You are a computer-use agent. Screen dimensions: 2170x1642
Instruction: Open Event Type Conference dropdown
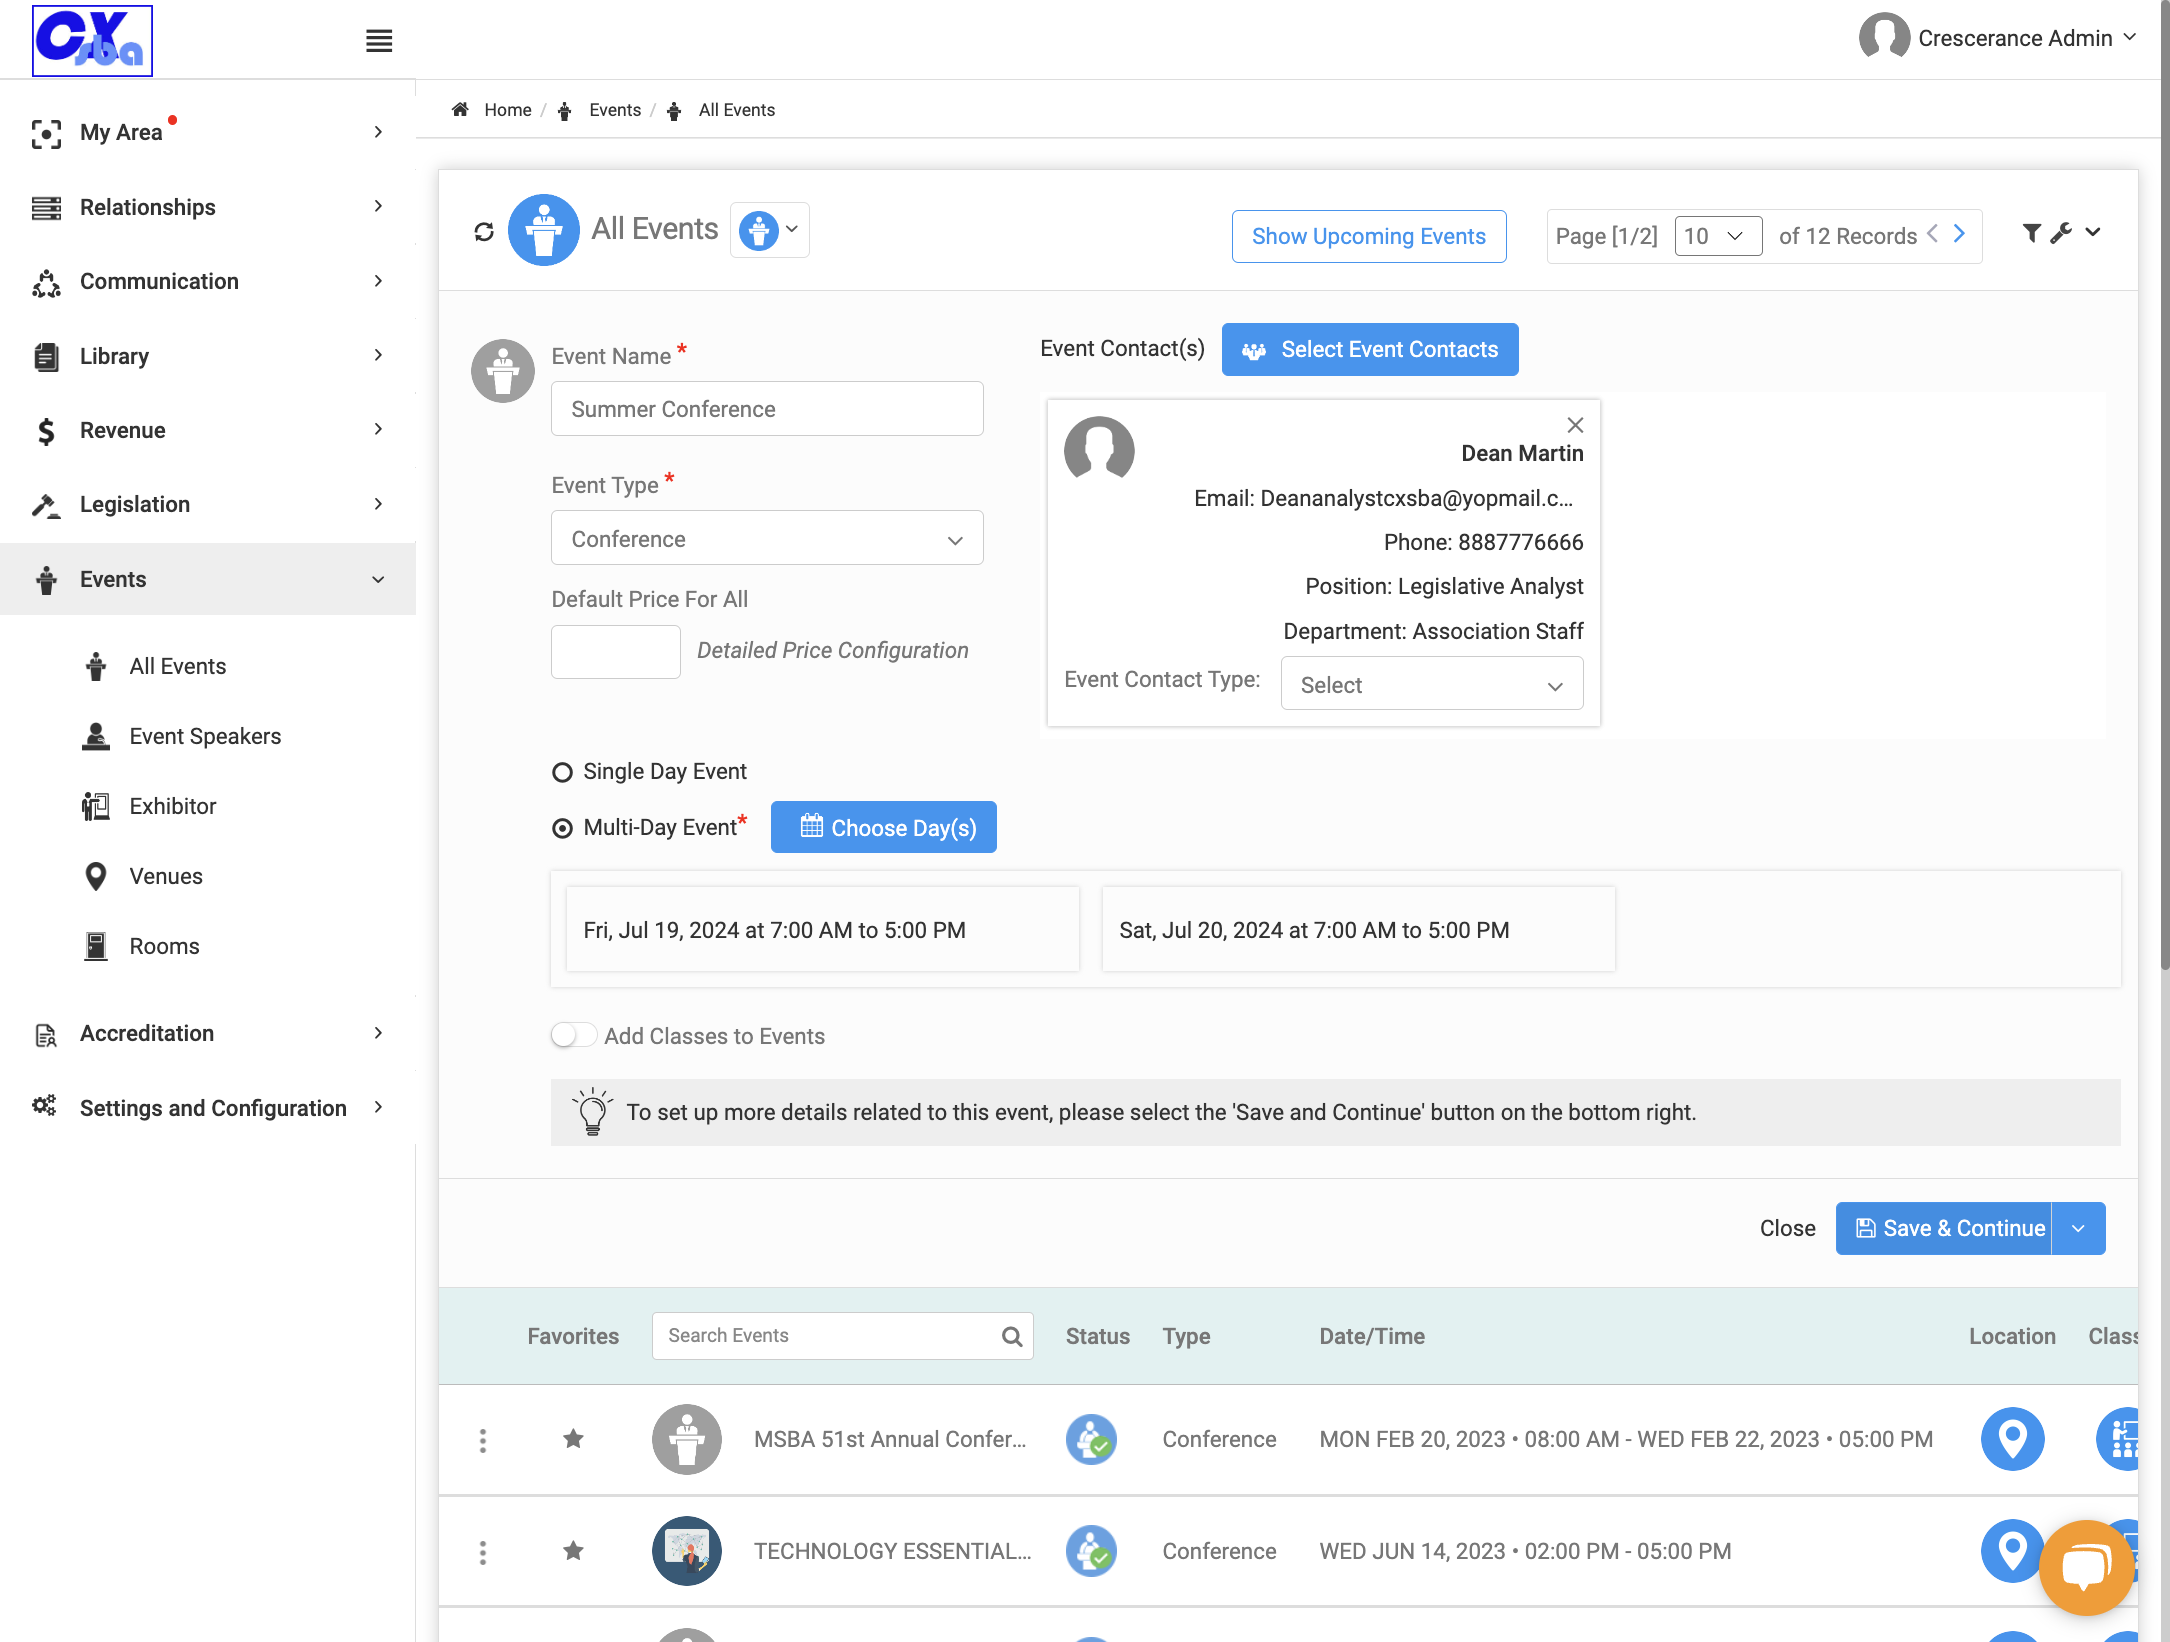click(767, 538)
